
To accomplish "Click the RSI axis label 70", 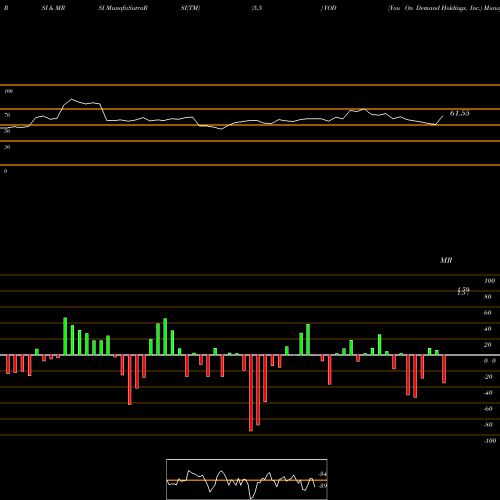I will point(7,115).
